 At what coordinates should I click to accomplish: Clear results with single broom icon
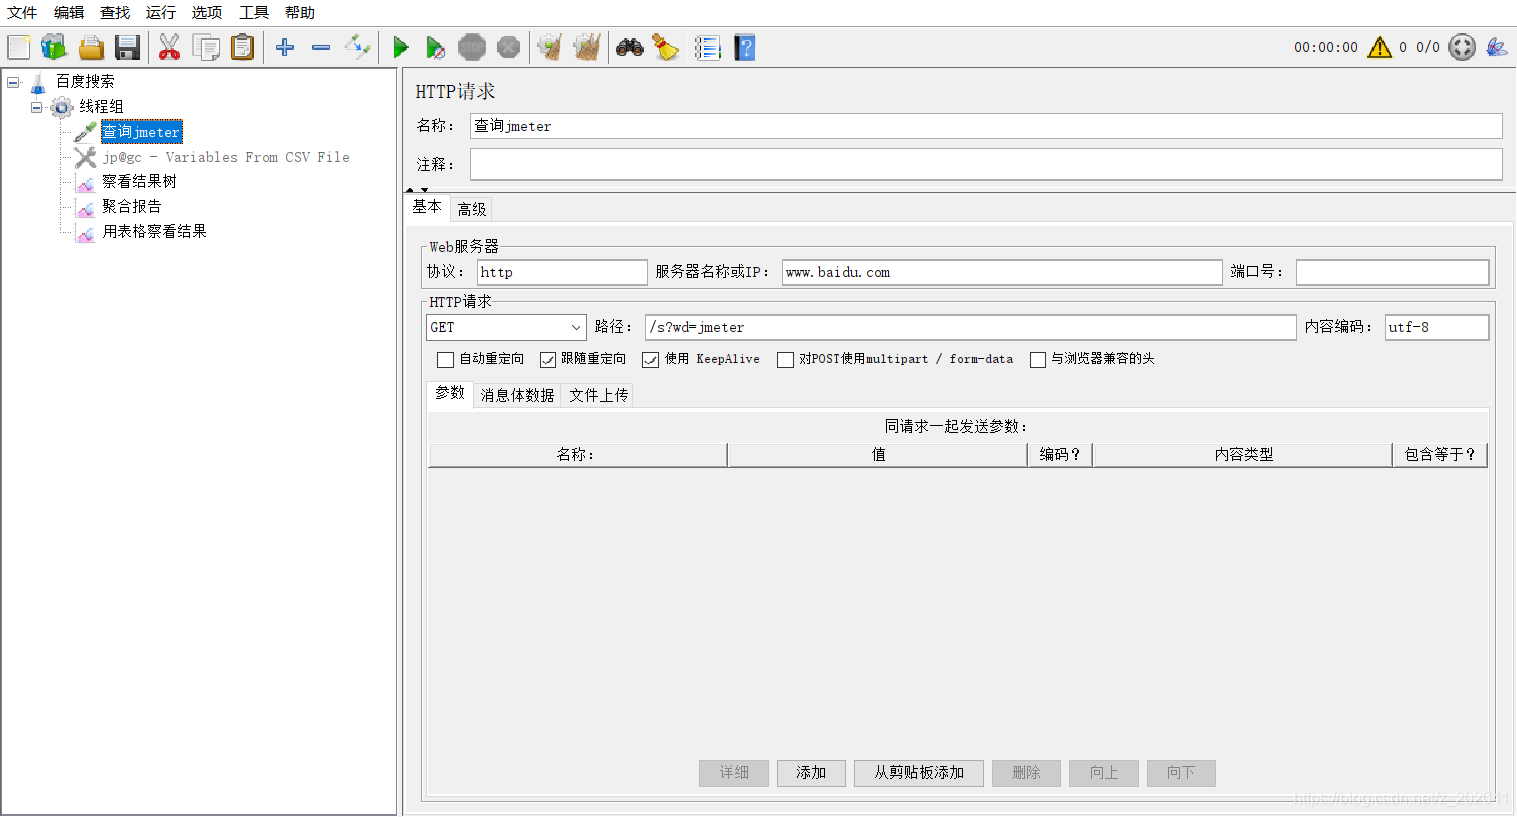pyautogui.click(x=549, y=47)
